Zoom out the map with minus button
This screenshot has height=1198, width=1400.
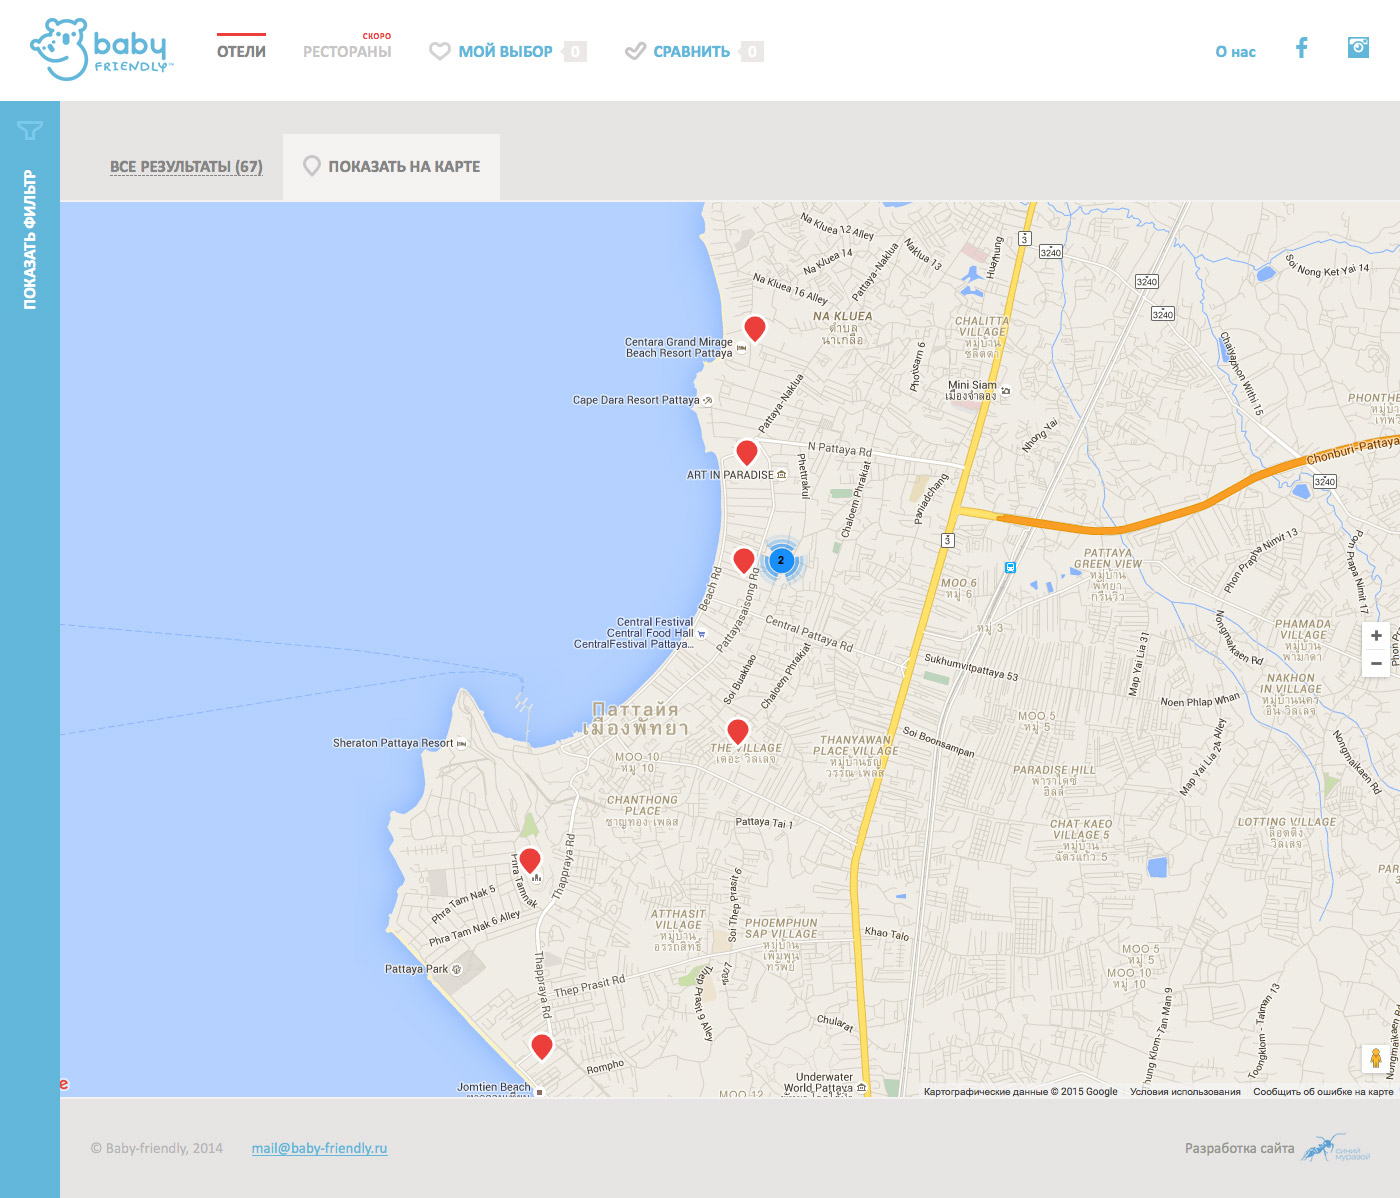click(x=1376, y=663)
